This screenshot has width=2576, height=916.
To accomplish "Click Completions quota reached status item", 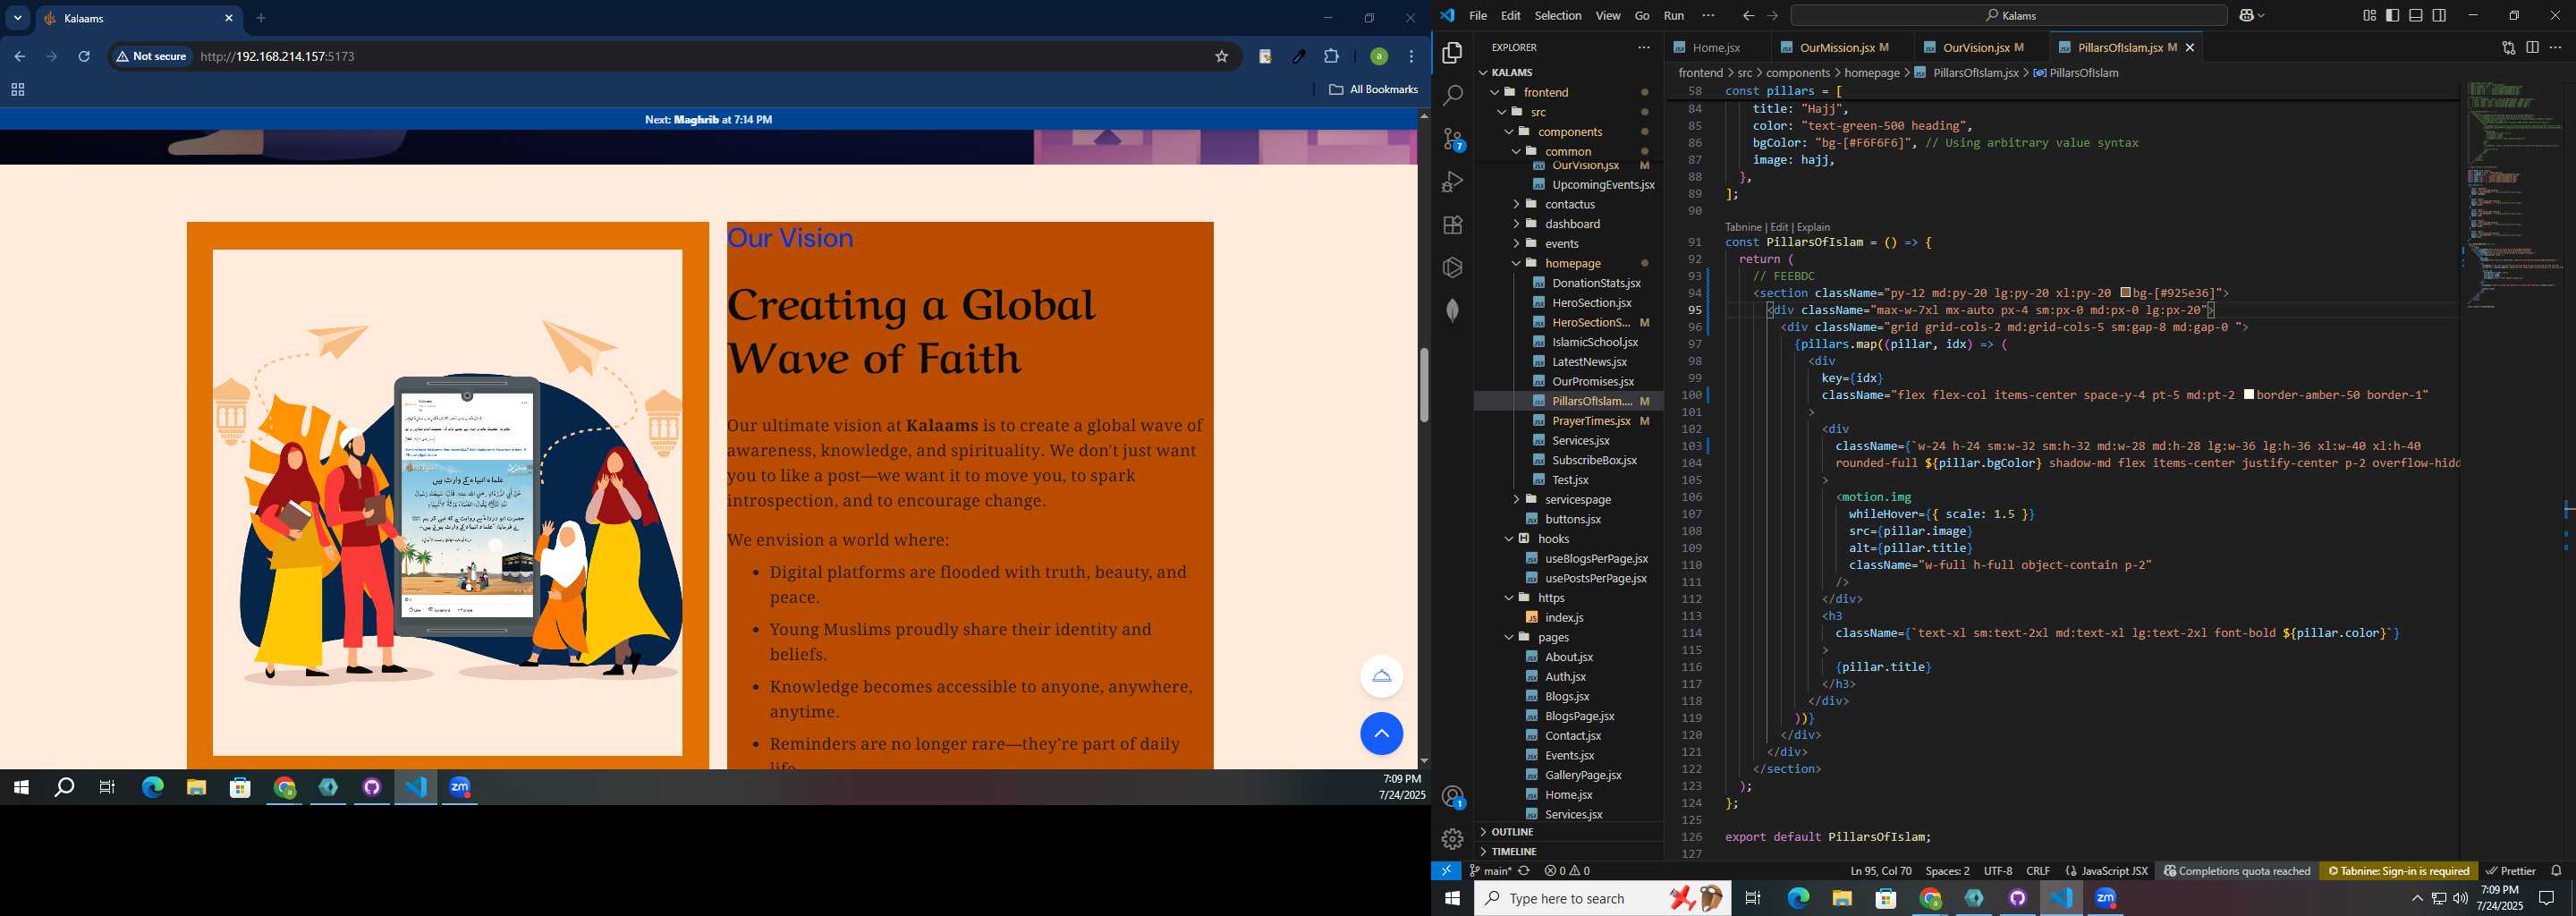I will (x=2237, y=871).
